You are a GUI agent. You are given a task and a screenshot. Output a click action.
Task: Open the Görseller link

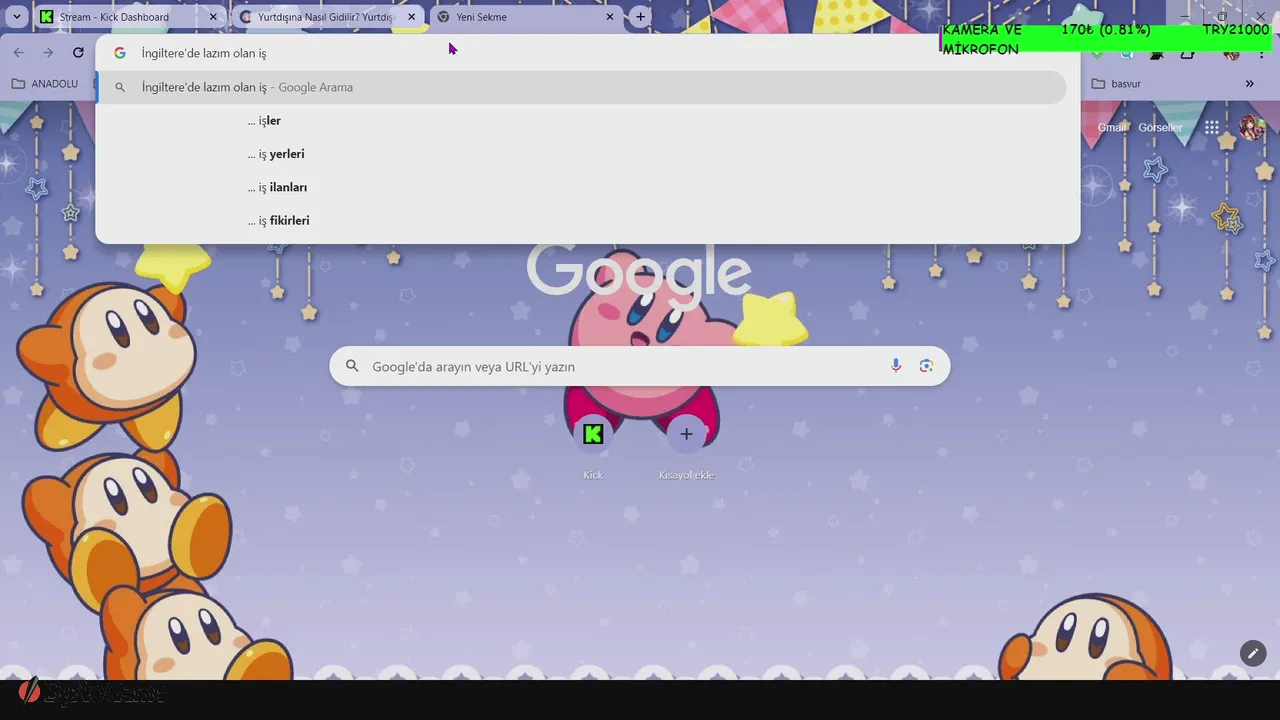click(1160, 127)
